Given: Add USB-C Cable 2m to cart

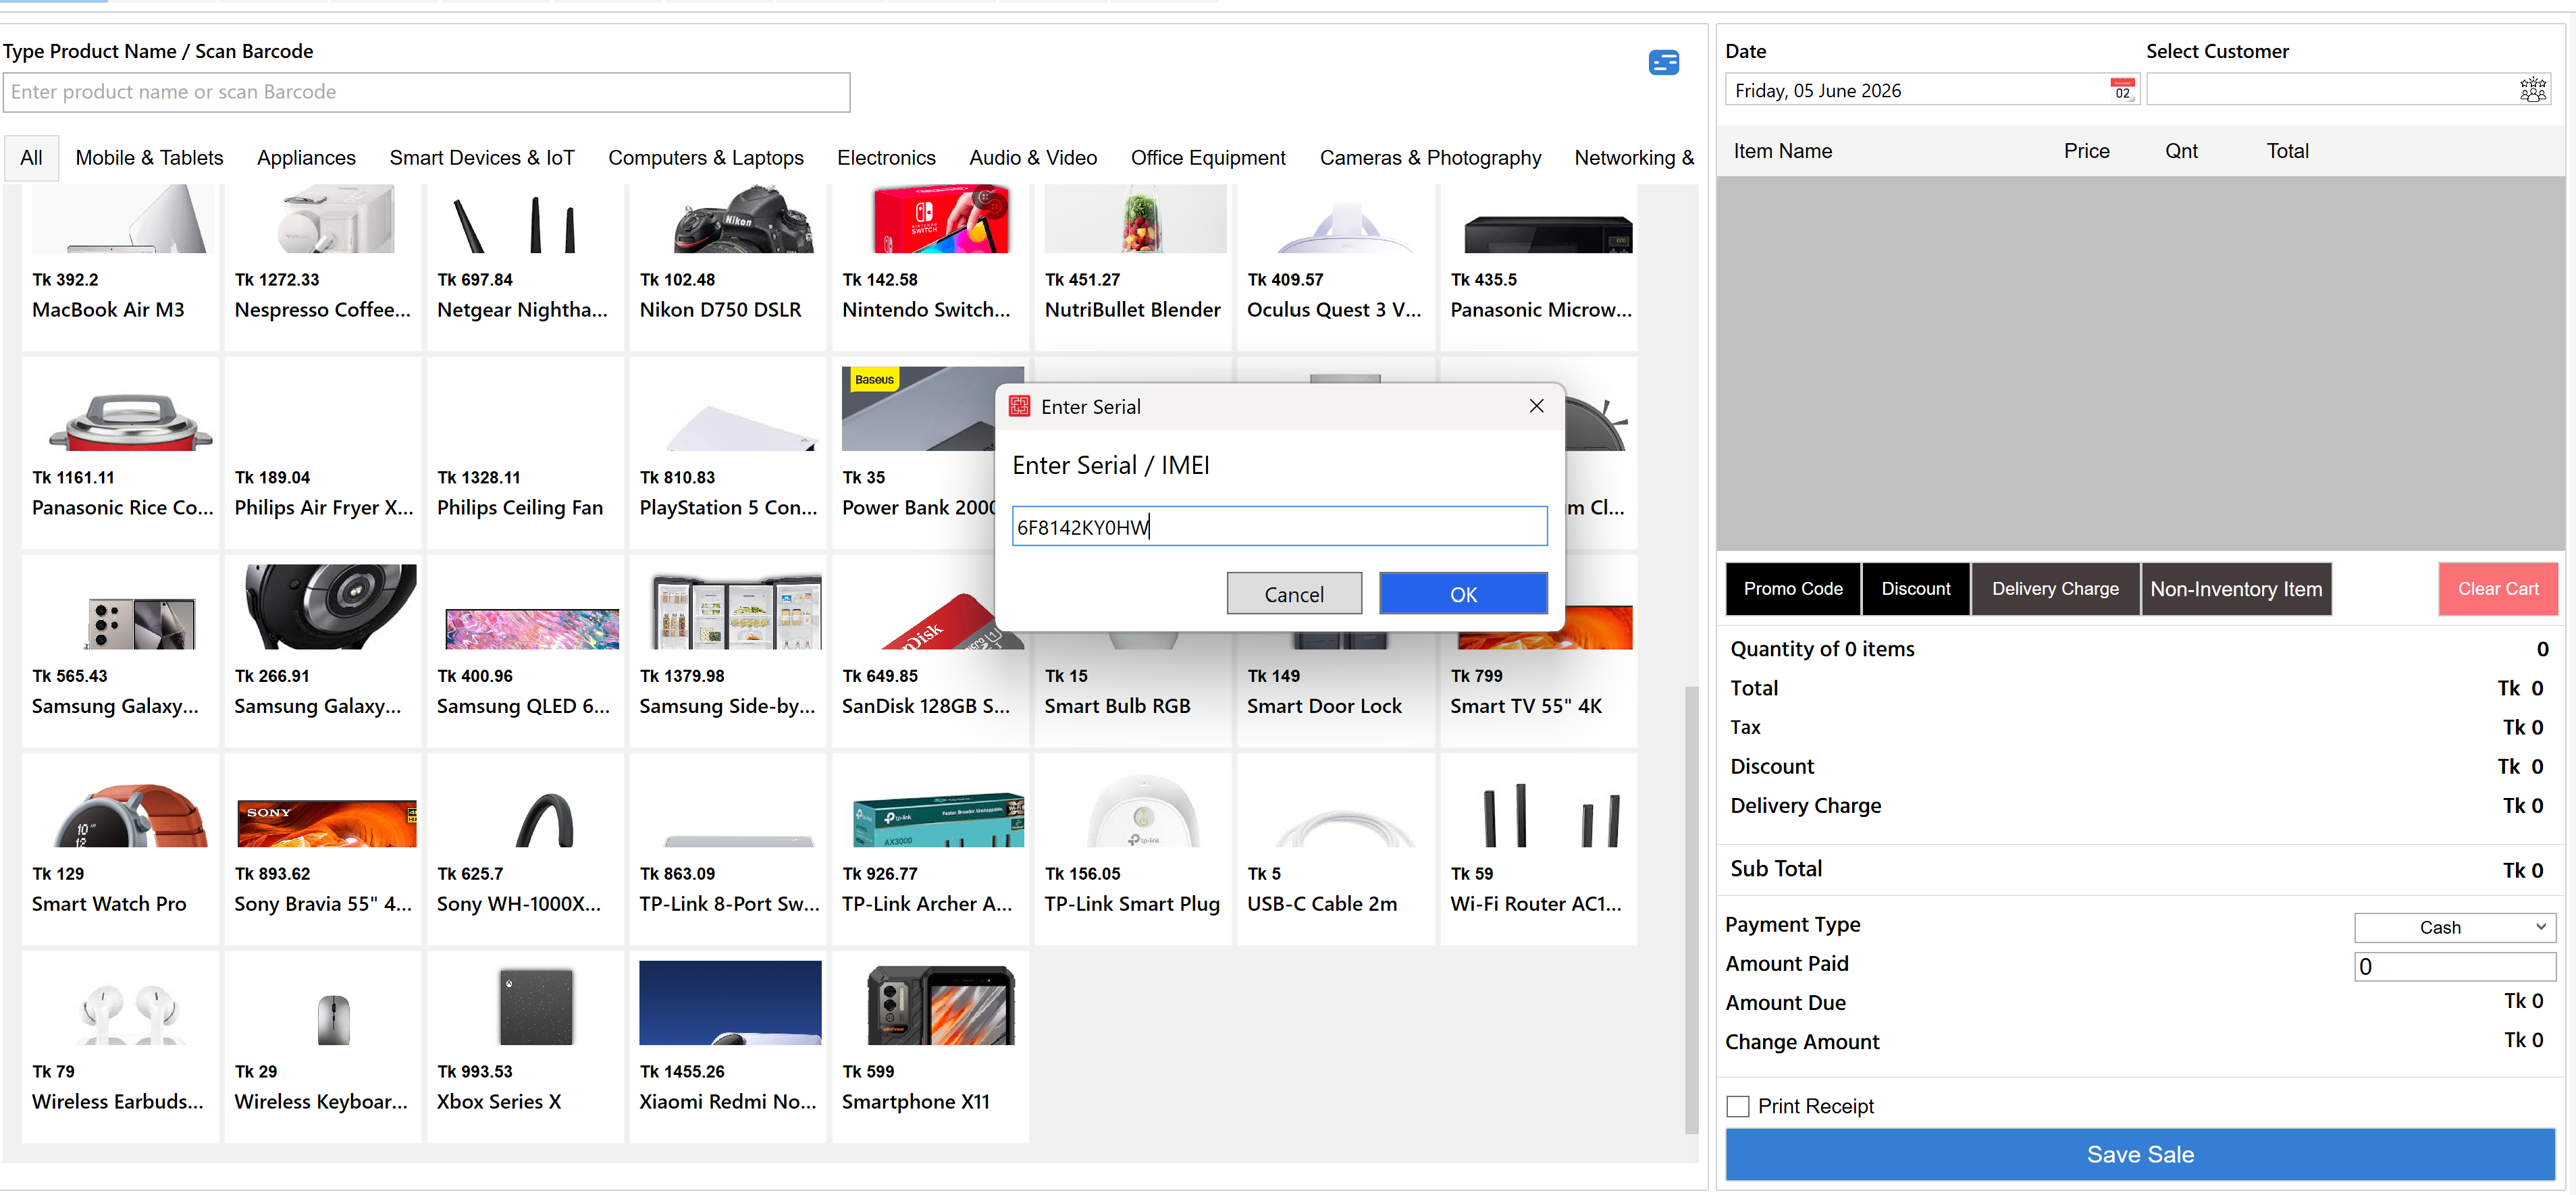Looking at the screenshot, I should 1336,849.
